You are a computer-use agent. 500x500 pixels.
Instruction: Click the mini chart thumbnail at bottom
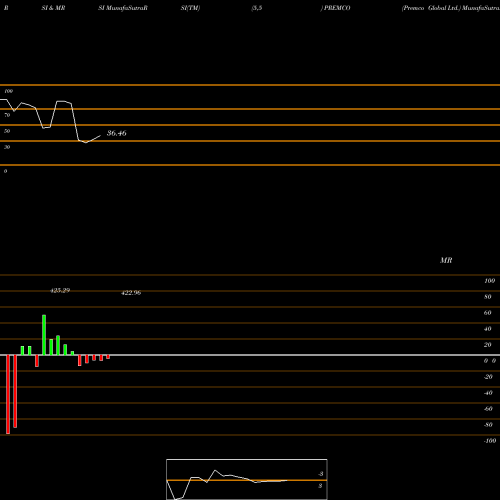pos(247,479)
